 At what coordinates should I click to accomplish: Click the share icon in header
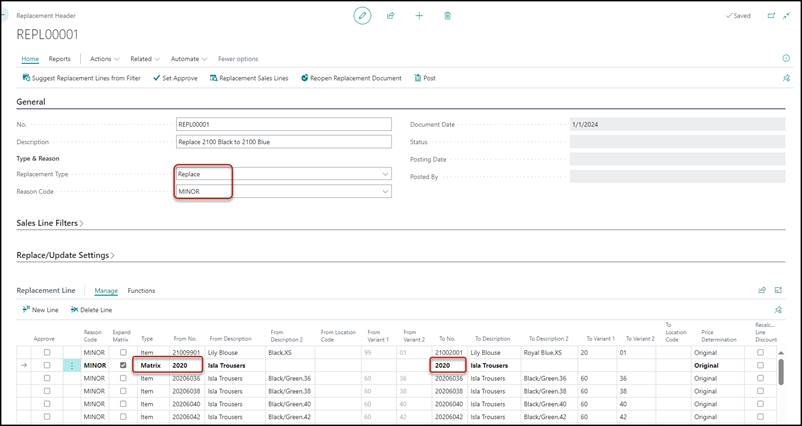[391, 16]
